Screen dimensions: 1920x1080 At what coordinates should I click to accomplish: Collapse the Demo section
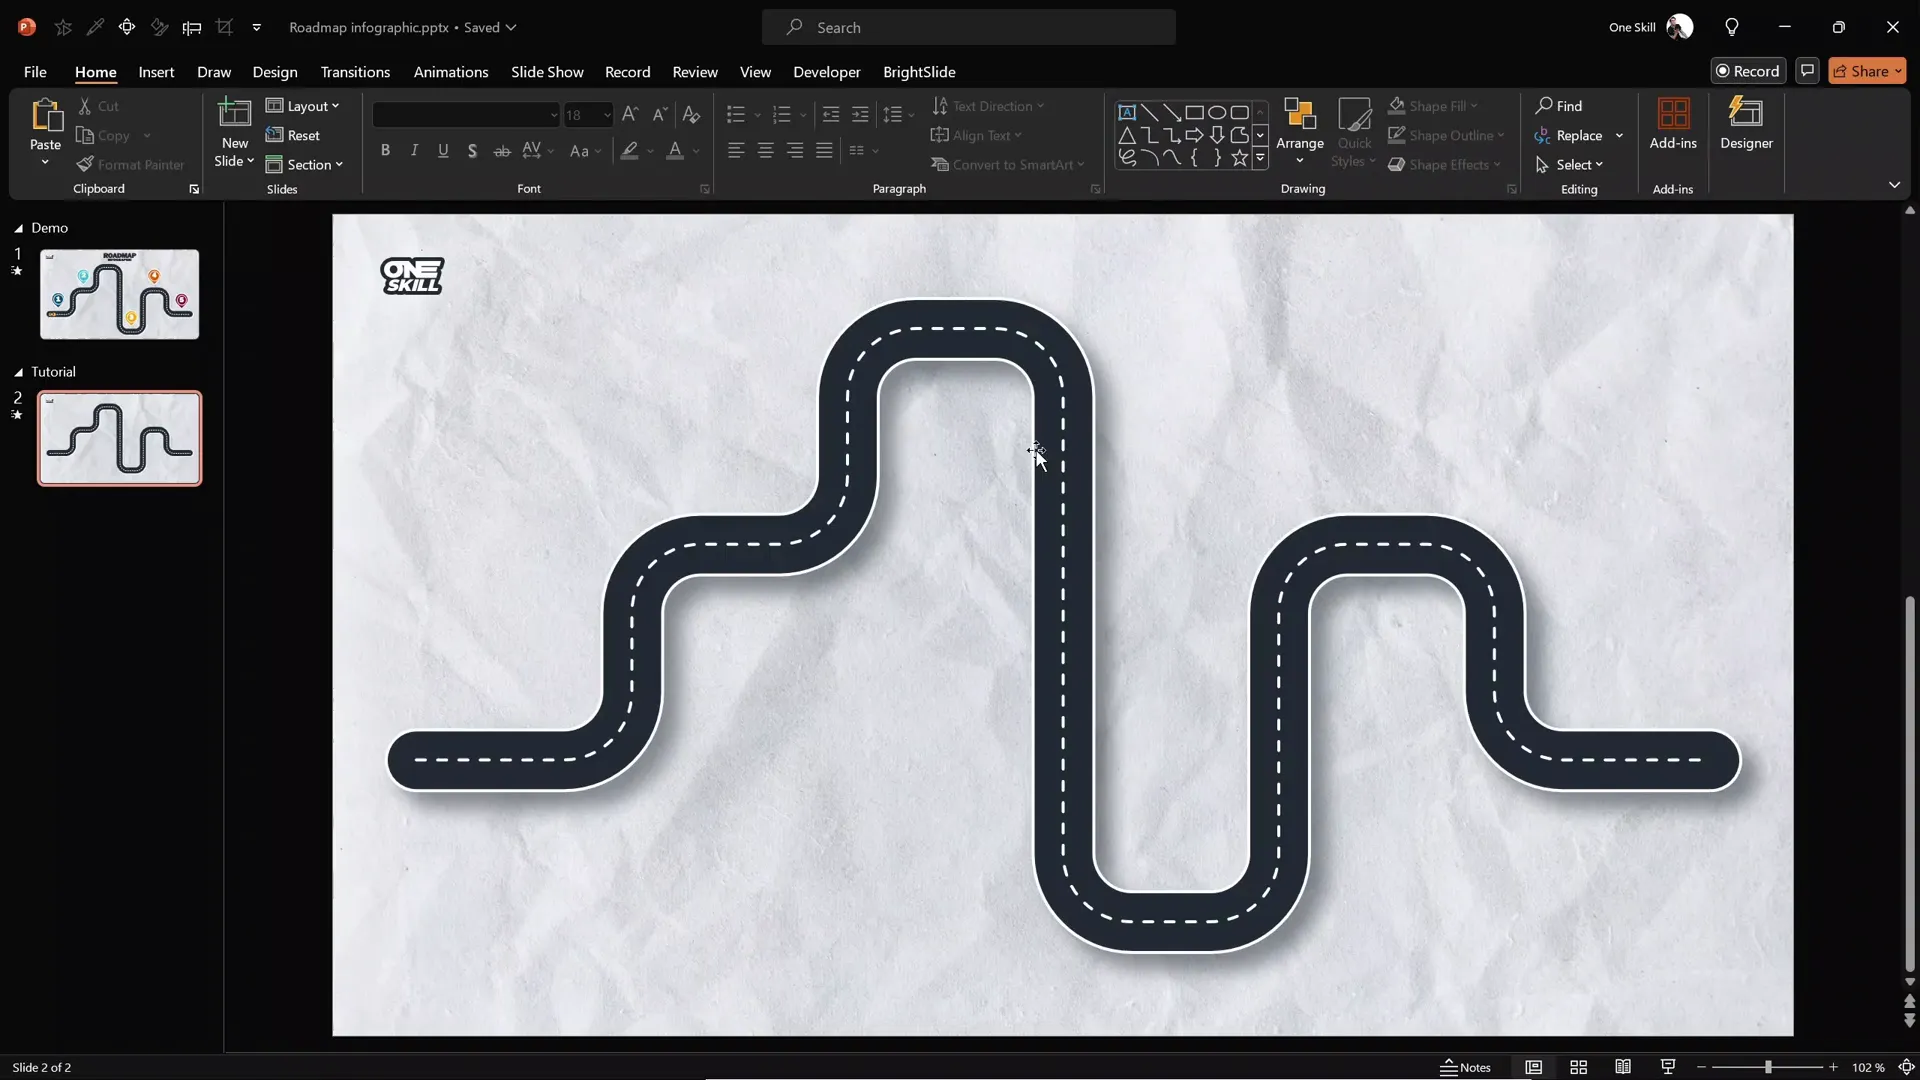pos(18,228)
